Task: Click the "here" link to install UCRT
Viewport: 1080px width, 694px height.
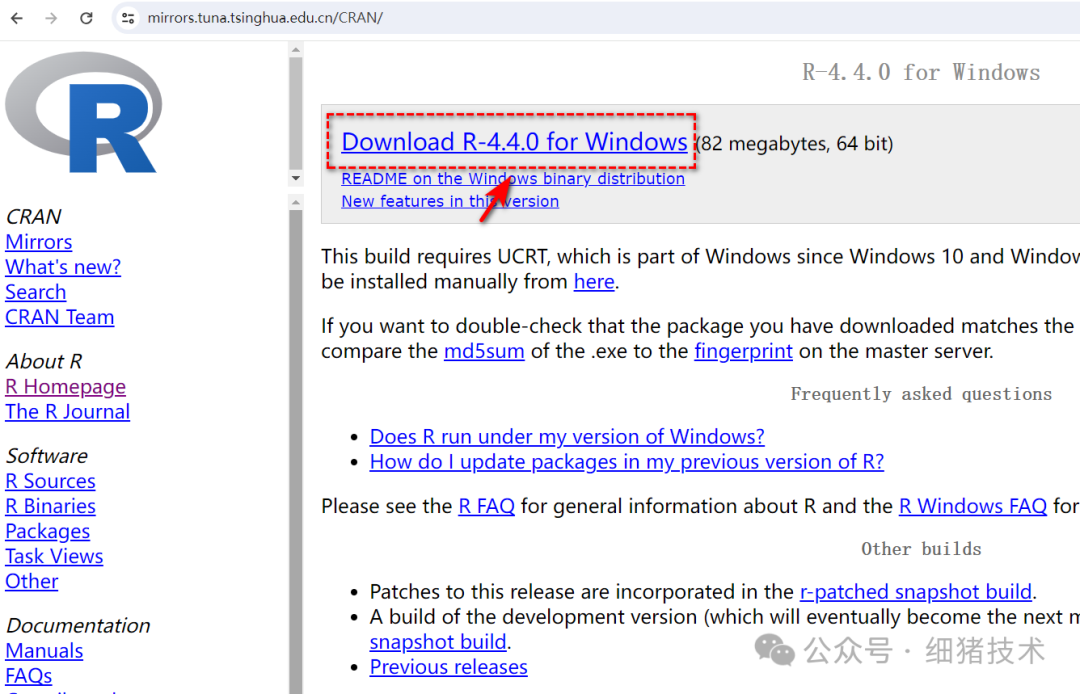Action: pos(594,281)
